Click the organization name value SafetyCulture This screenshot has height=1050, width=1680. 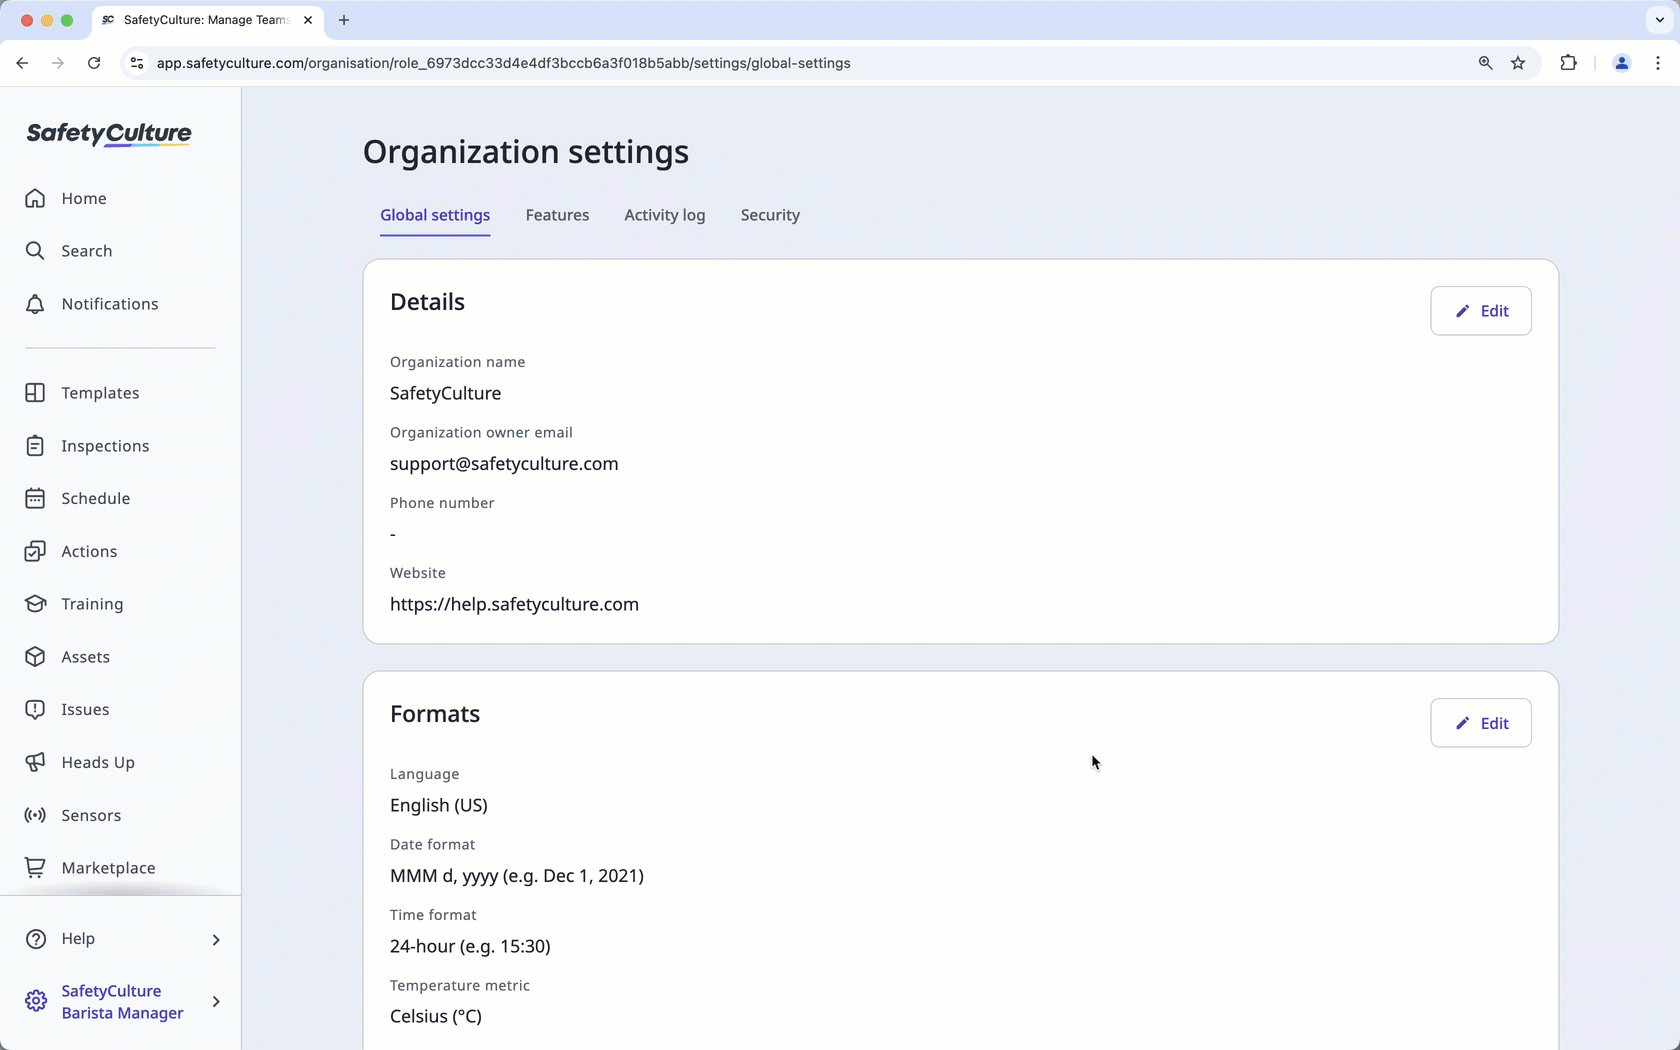coord(446,393)
